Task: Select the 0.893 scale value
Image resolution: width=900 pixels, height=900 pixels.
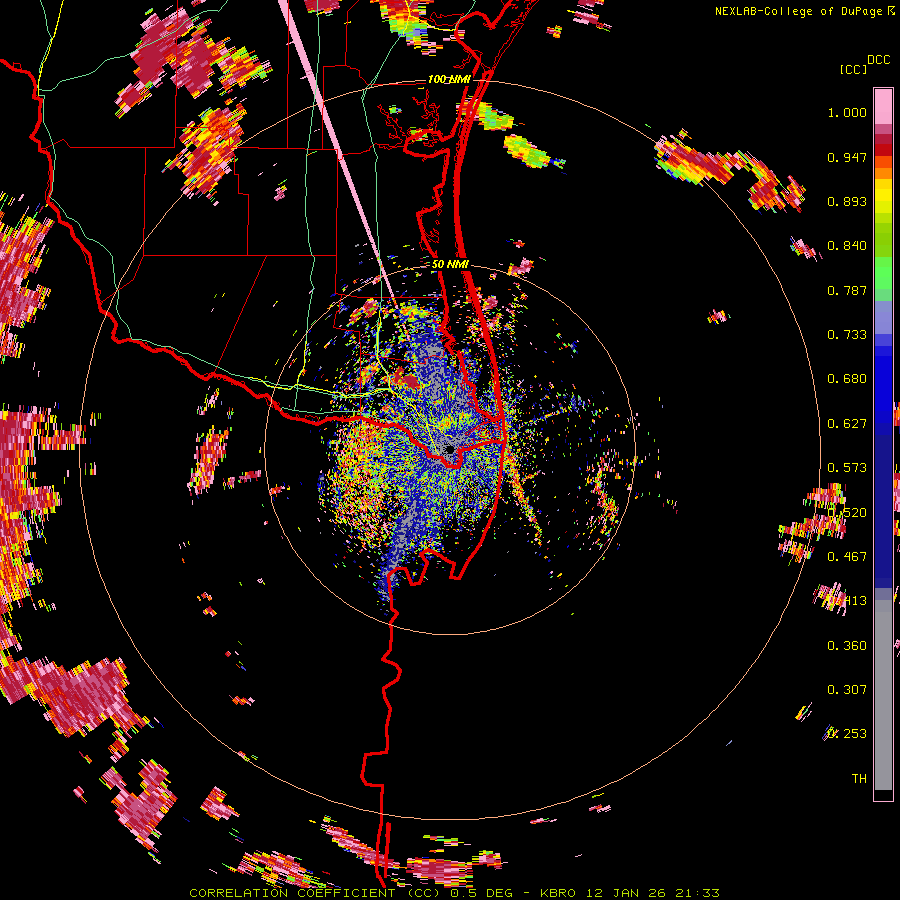Action: (847, 201)
